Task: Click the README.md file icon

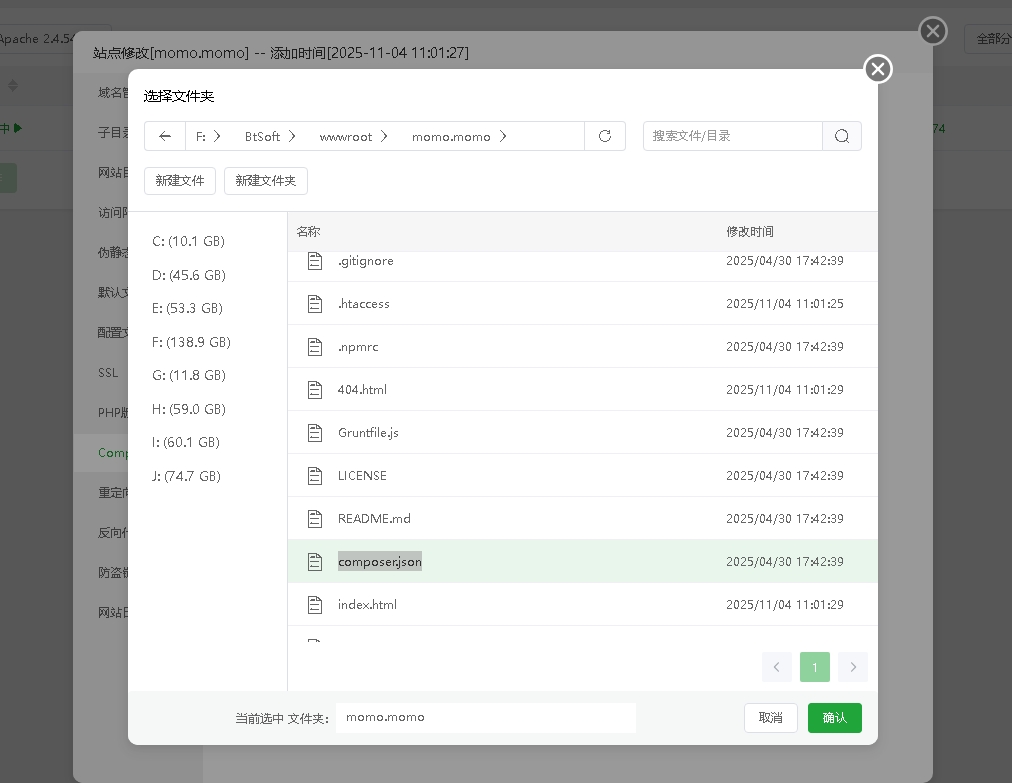Action: click(x=315, y=518)
